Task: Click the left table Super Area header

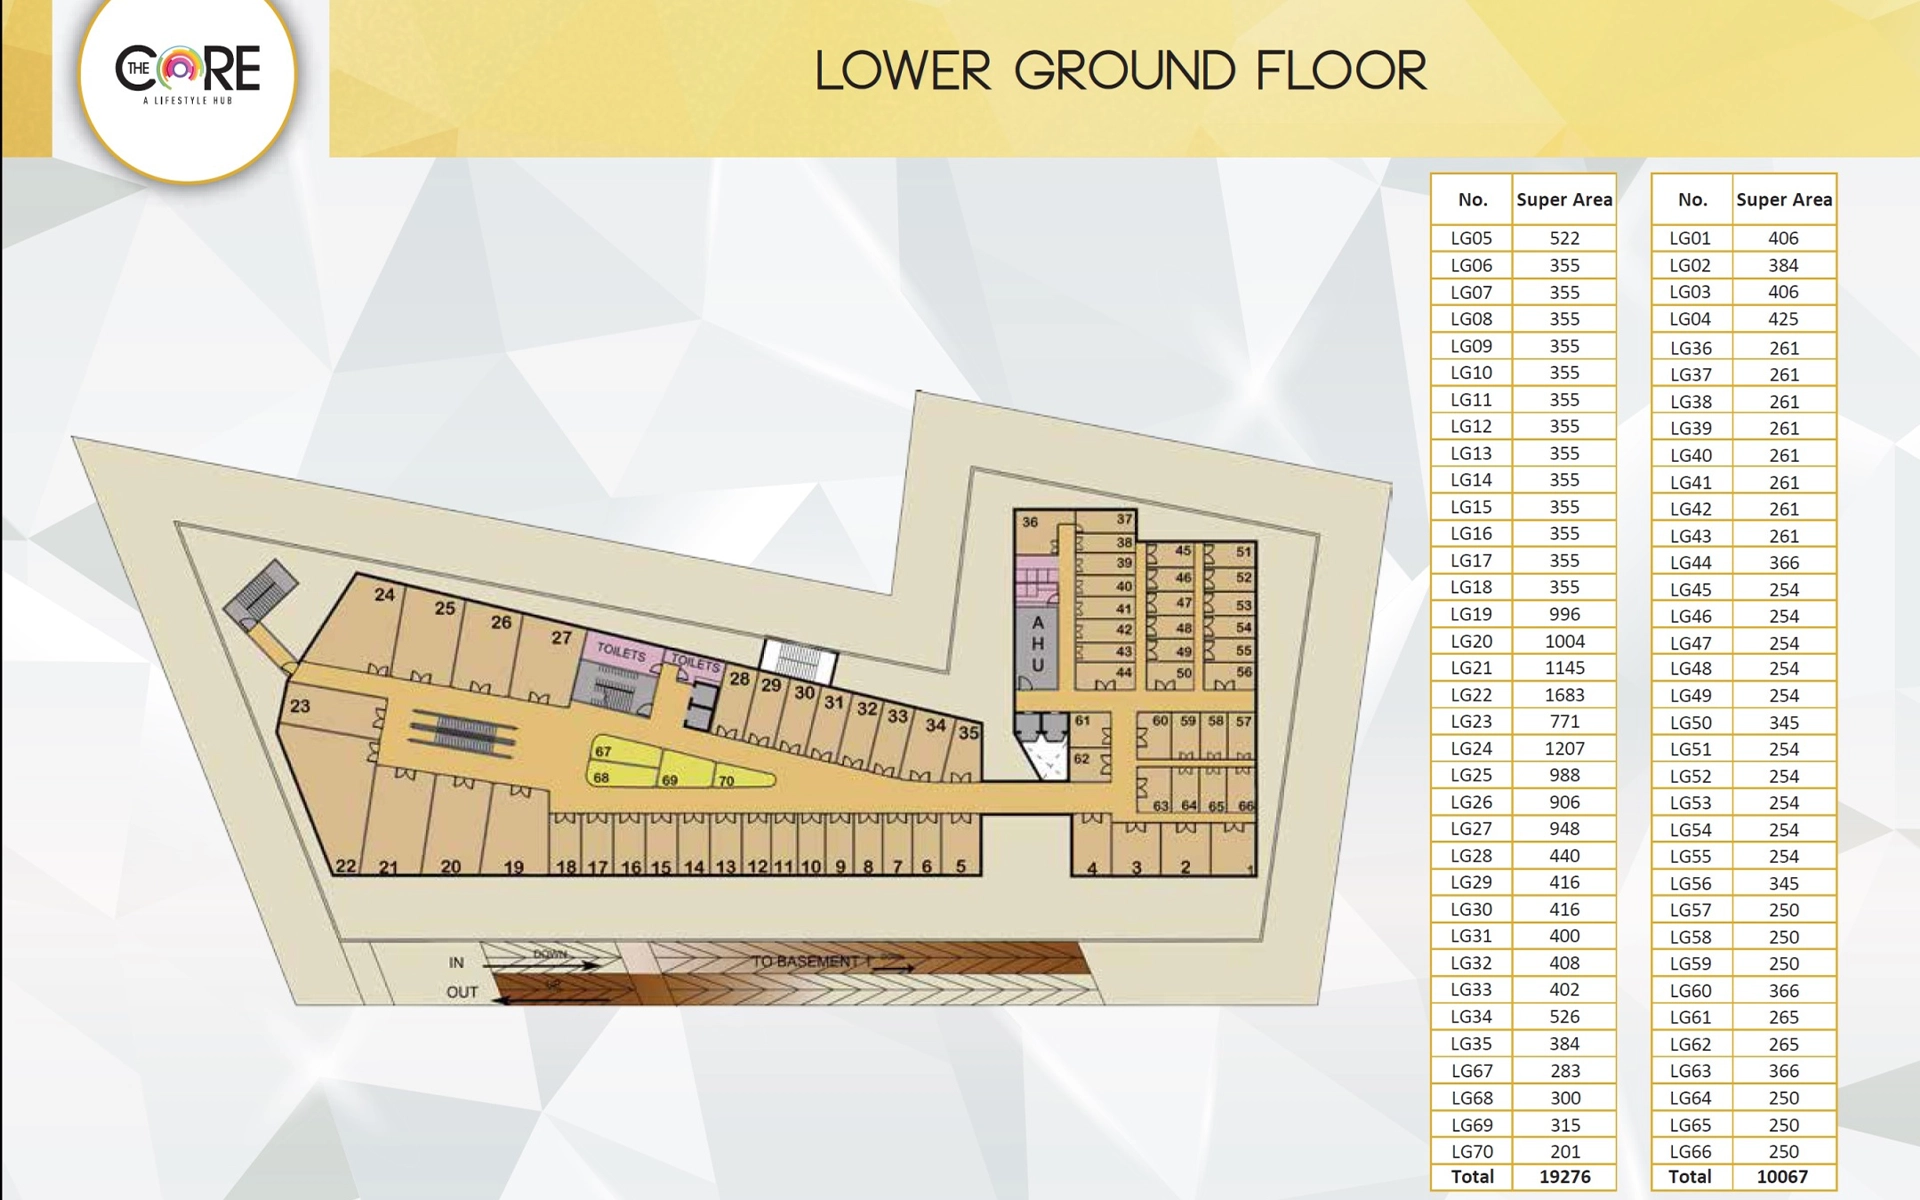Action: pyautogui.click(x=1564, y=199)
